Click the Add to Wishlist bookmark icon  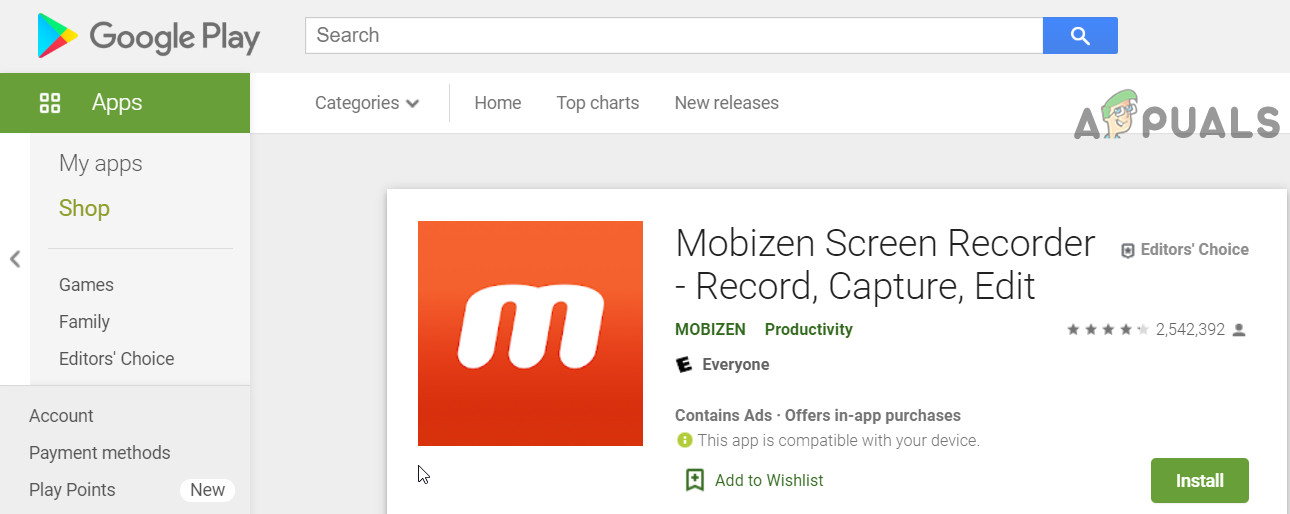[x=694, y=480]
